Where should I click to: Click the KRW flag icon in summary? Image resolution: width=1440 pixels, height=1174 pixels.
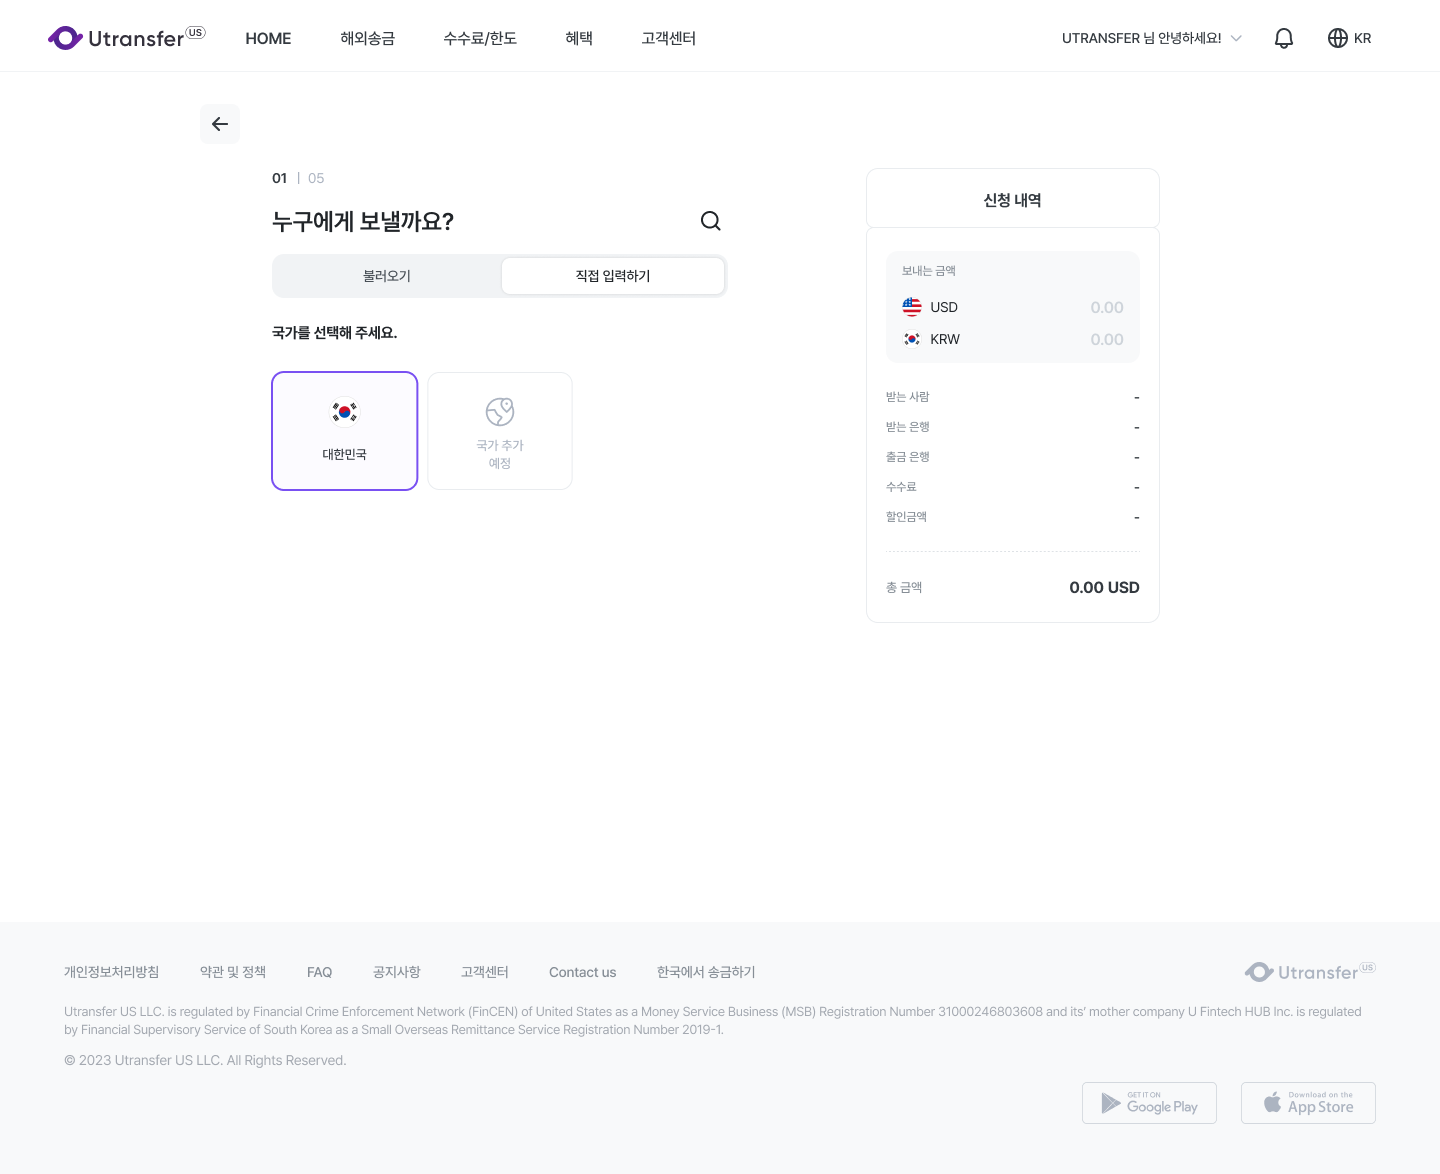(912, 339)
